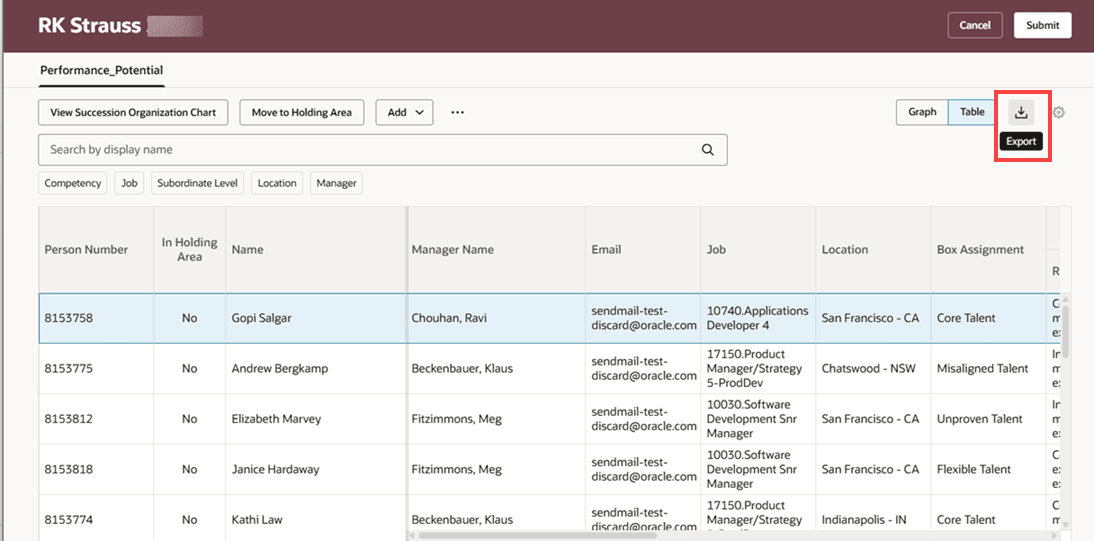This screenshot has height=541, width=1094.
Task: Click the Submit button
Action: [x=1042, y=25]
